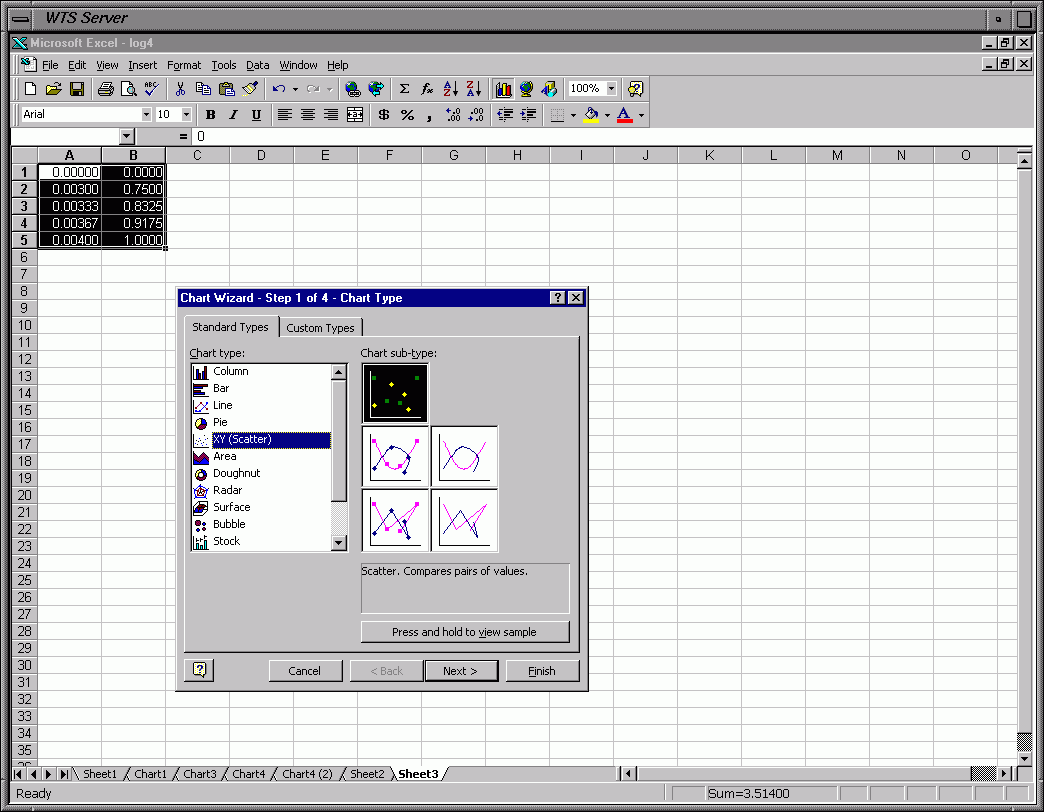Viewport: 1044px width, 812px height.
Task: Open the Insert menu
Action: (142, 65)
